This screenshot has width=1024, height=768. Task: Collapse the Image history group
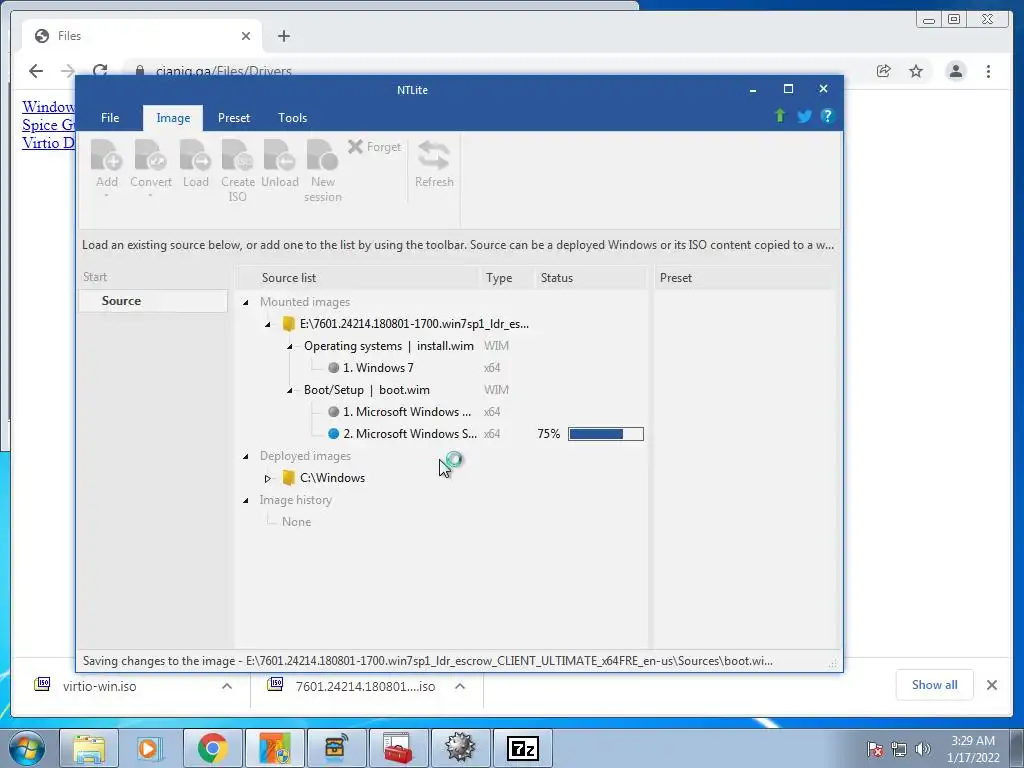point(246,501)
